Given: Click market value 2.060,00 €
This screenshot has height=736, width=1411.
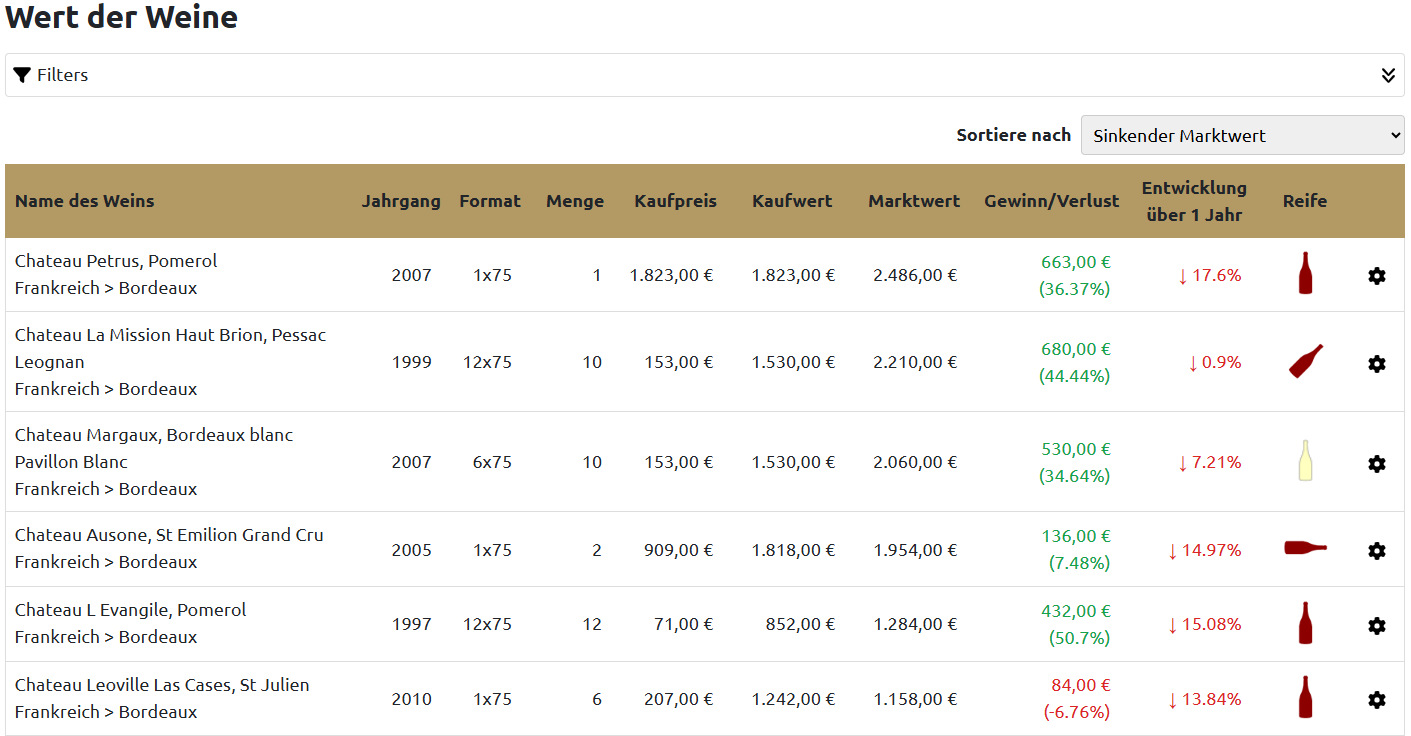Looking at the screenshot, I should coord(915,462).
